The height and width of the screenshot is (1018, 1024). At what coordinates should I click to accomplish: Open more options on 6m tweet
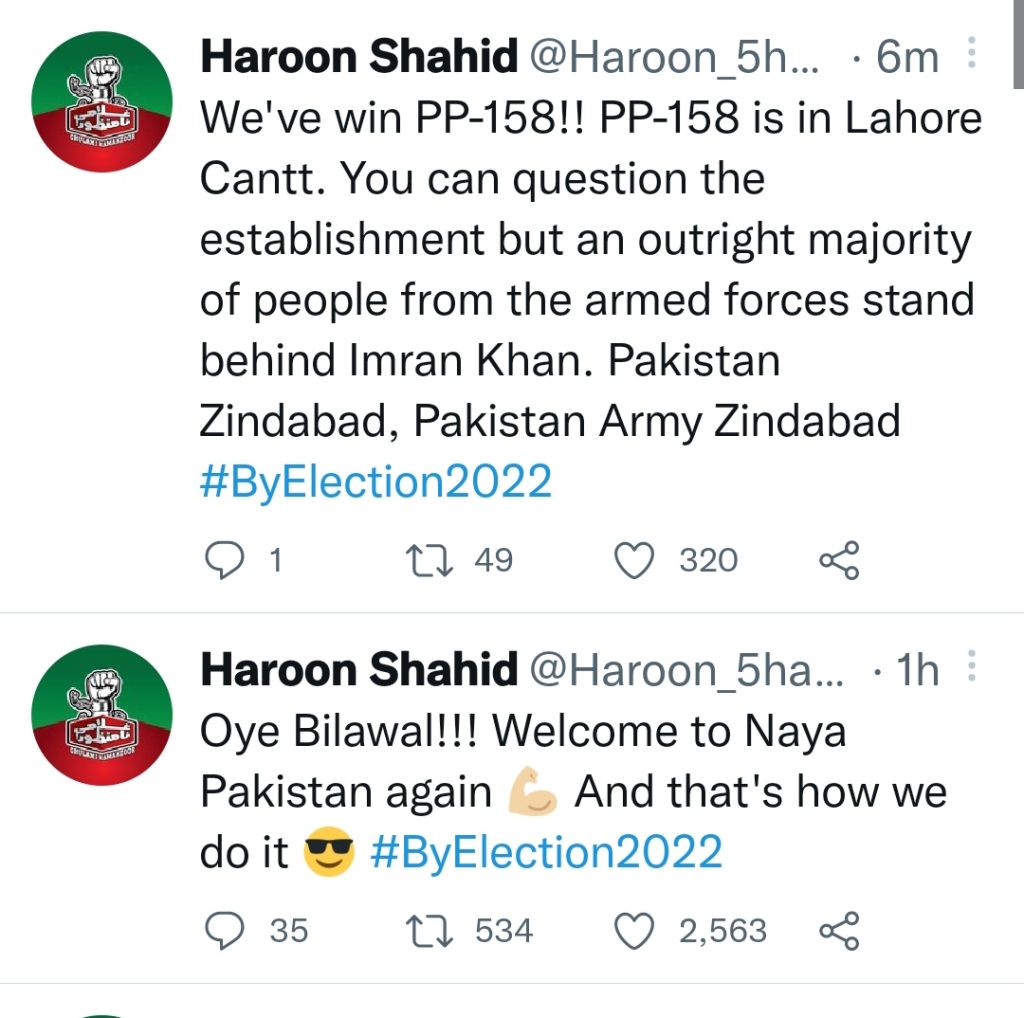point(971,53)
